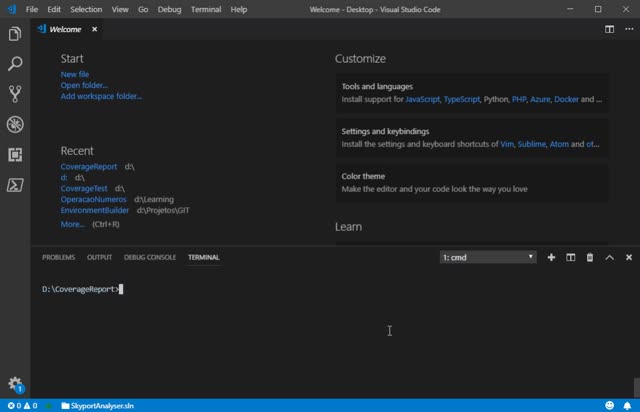
Task: Kill the terminal with trash icon
Action: 590,257
